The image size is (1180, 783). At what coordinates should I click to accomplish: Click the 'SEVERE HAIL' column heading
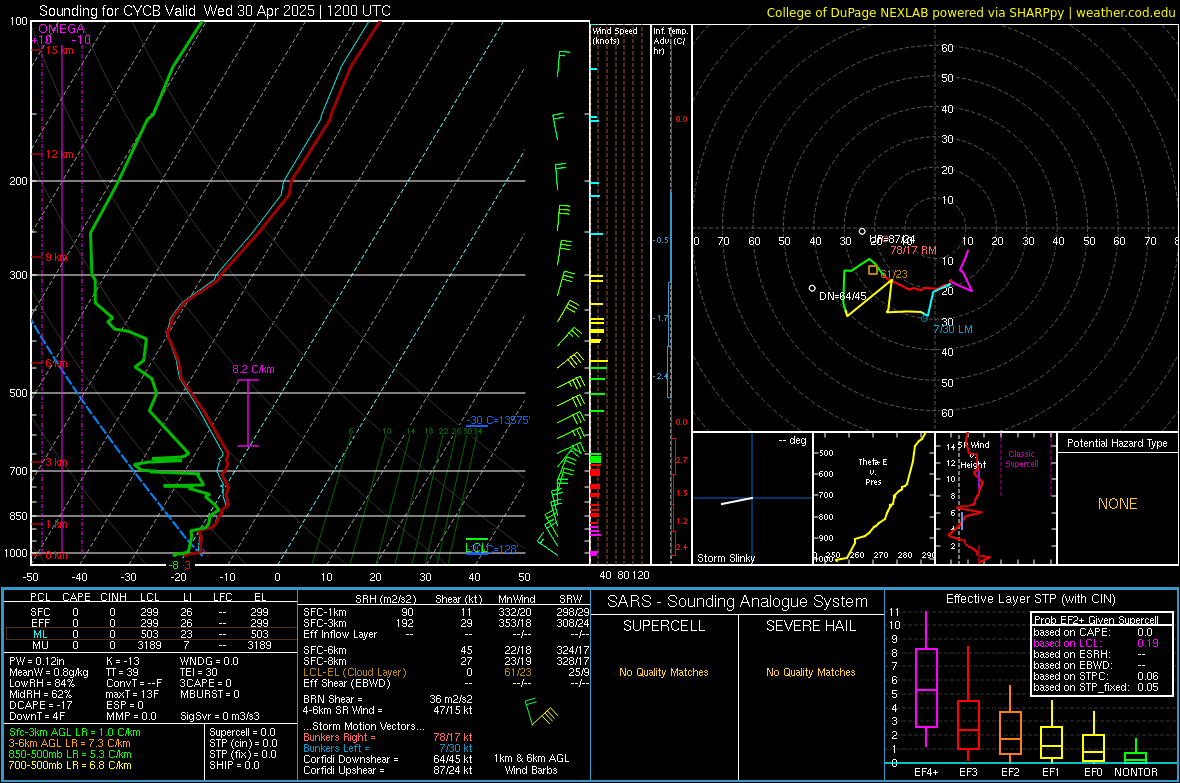point(810,626)
